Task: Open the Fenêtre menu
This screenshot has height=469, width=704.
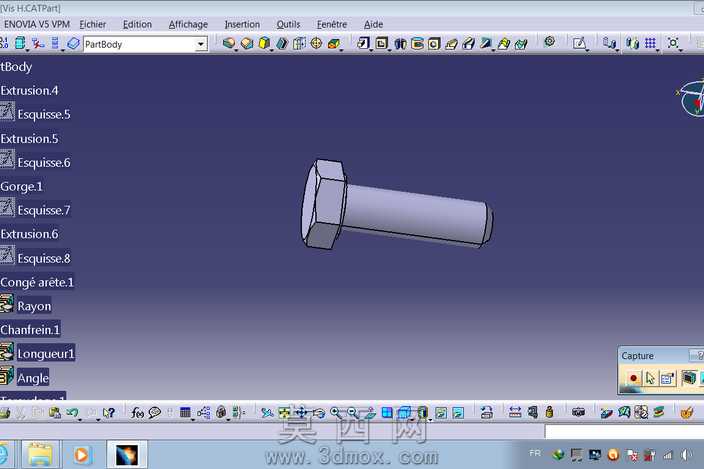Action: 332,24
